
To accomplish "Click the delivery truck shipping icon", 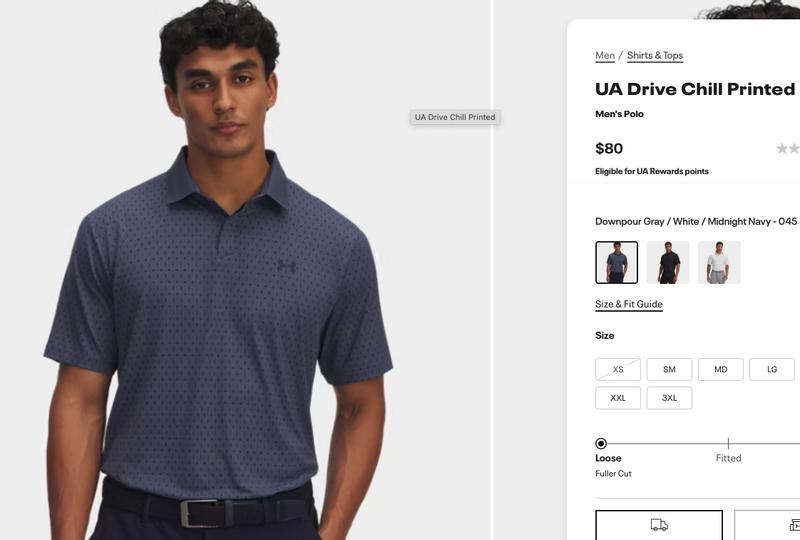I will pos(659,525).
